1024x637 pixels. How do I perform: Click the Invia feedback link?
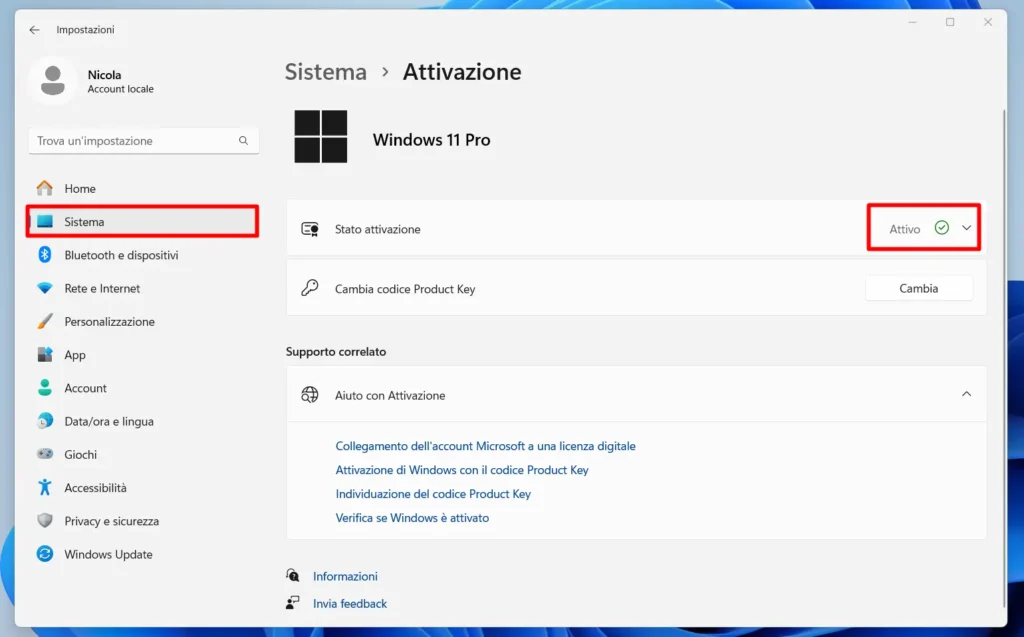point(349,604)
